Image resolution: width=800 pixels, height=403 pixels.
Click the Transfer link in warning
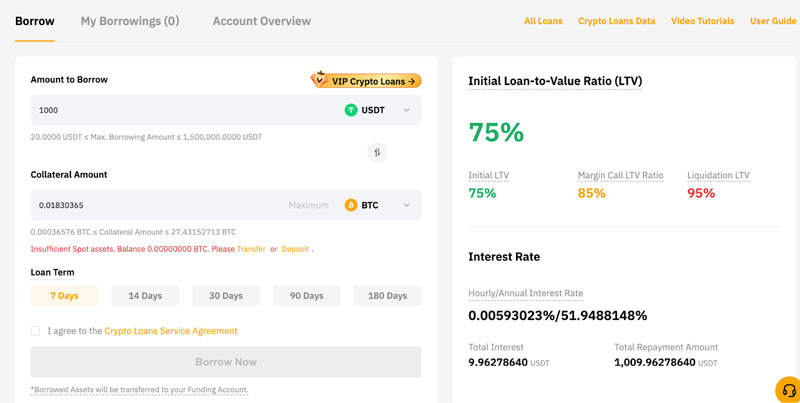coord(251,249)
